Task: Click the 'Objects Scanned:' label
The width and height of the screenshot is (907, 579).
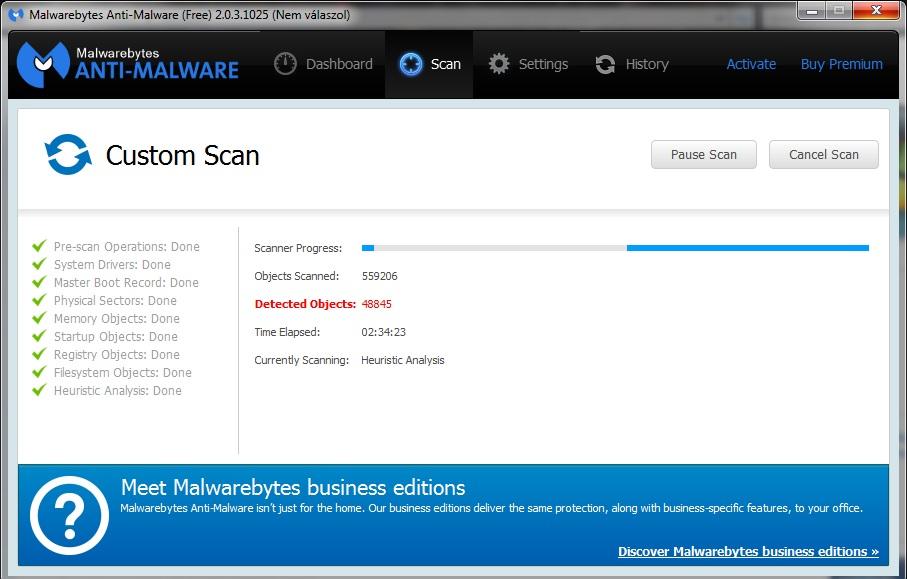Action: tap(297, 276)
